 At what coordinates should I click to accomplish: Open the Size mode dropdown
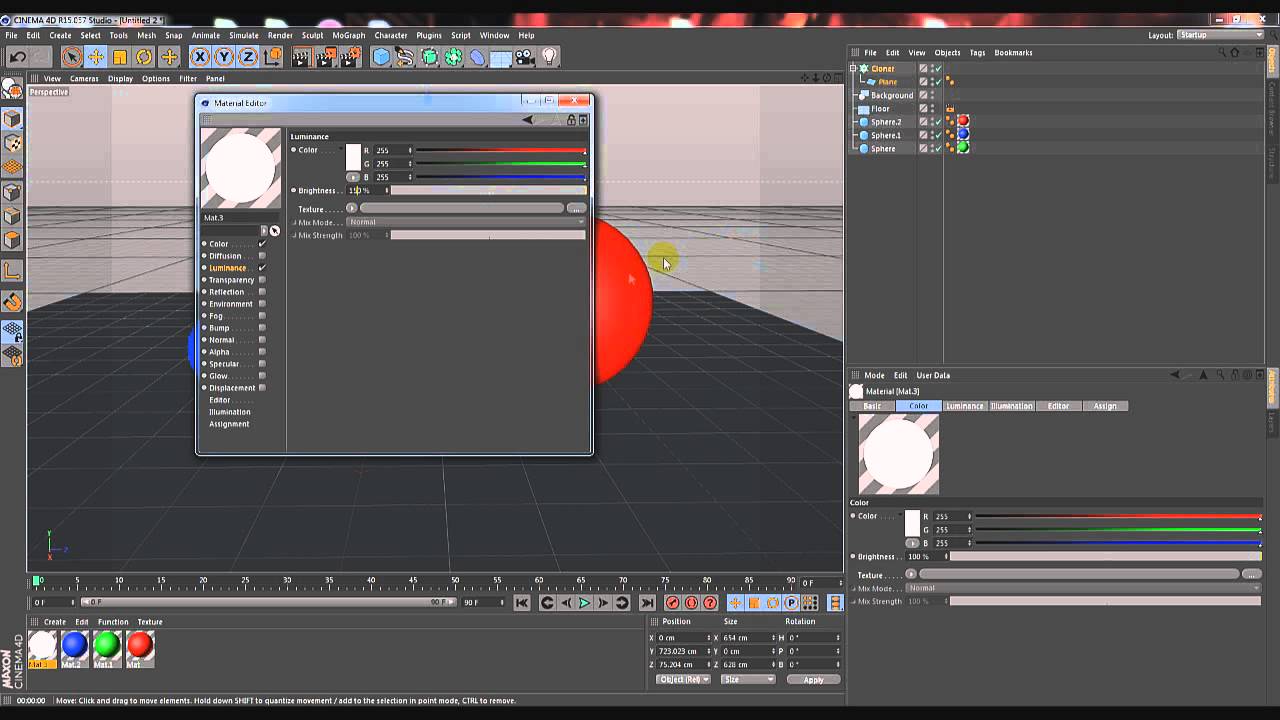click(749, 680)
